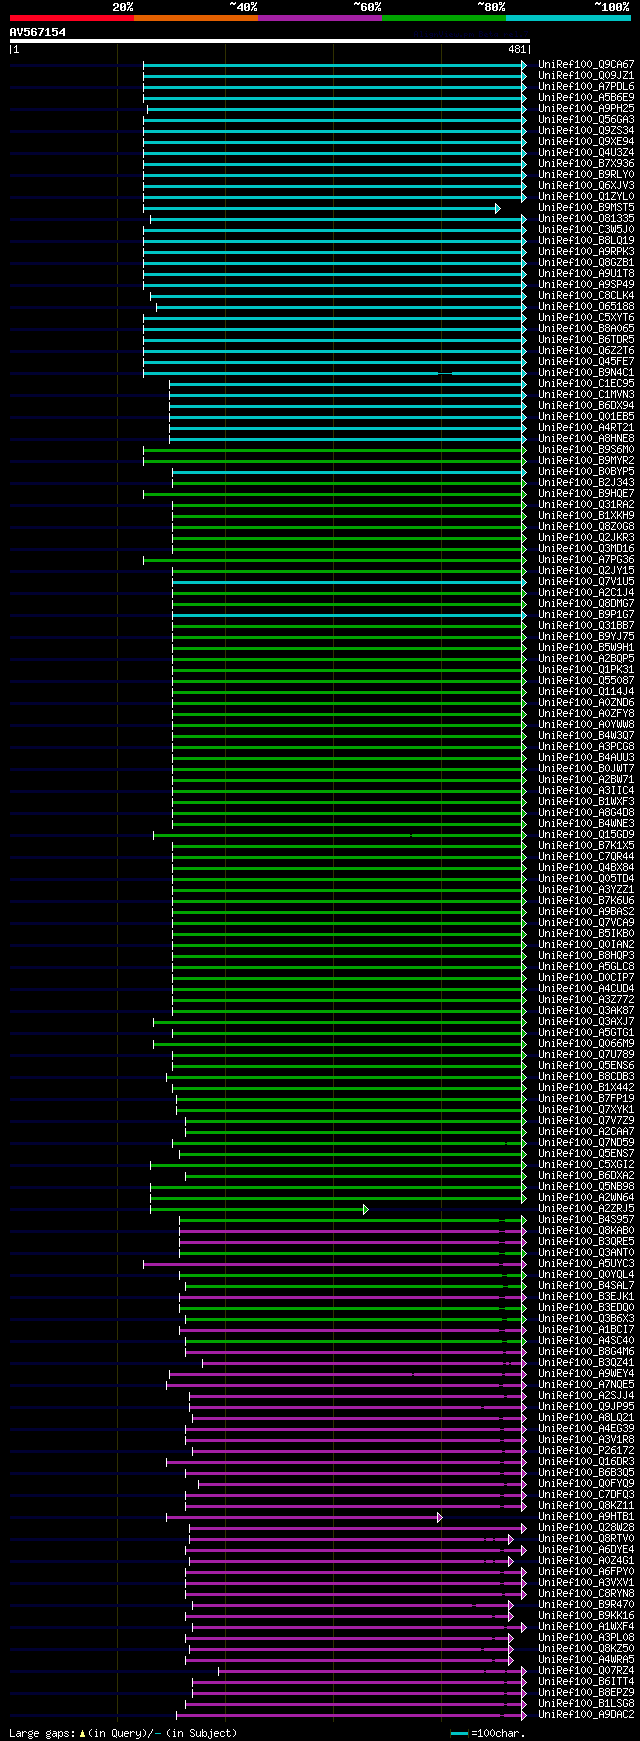Click the green alignment bar of Q15GD9
Screen dimensions: 640x1741
tap(340, 835)
